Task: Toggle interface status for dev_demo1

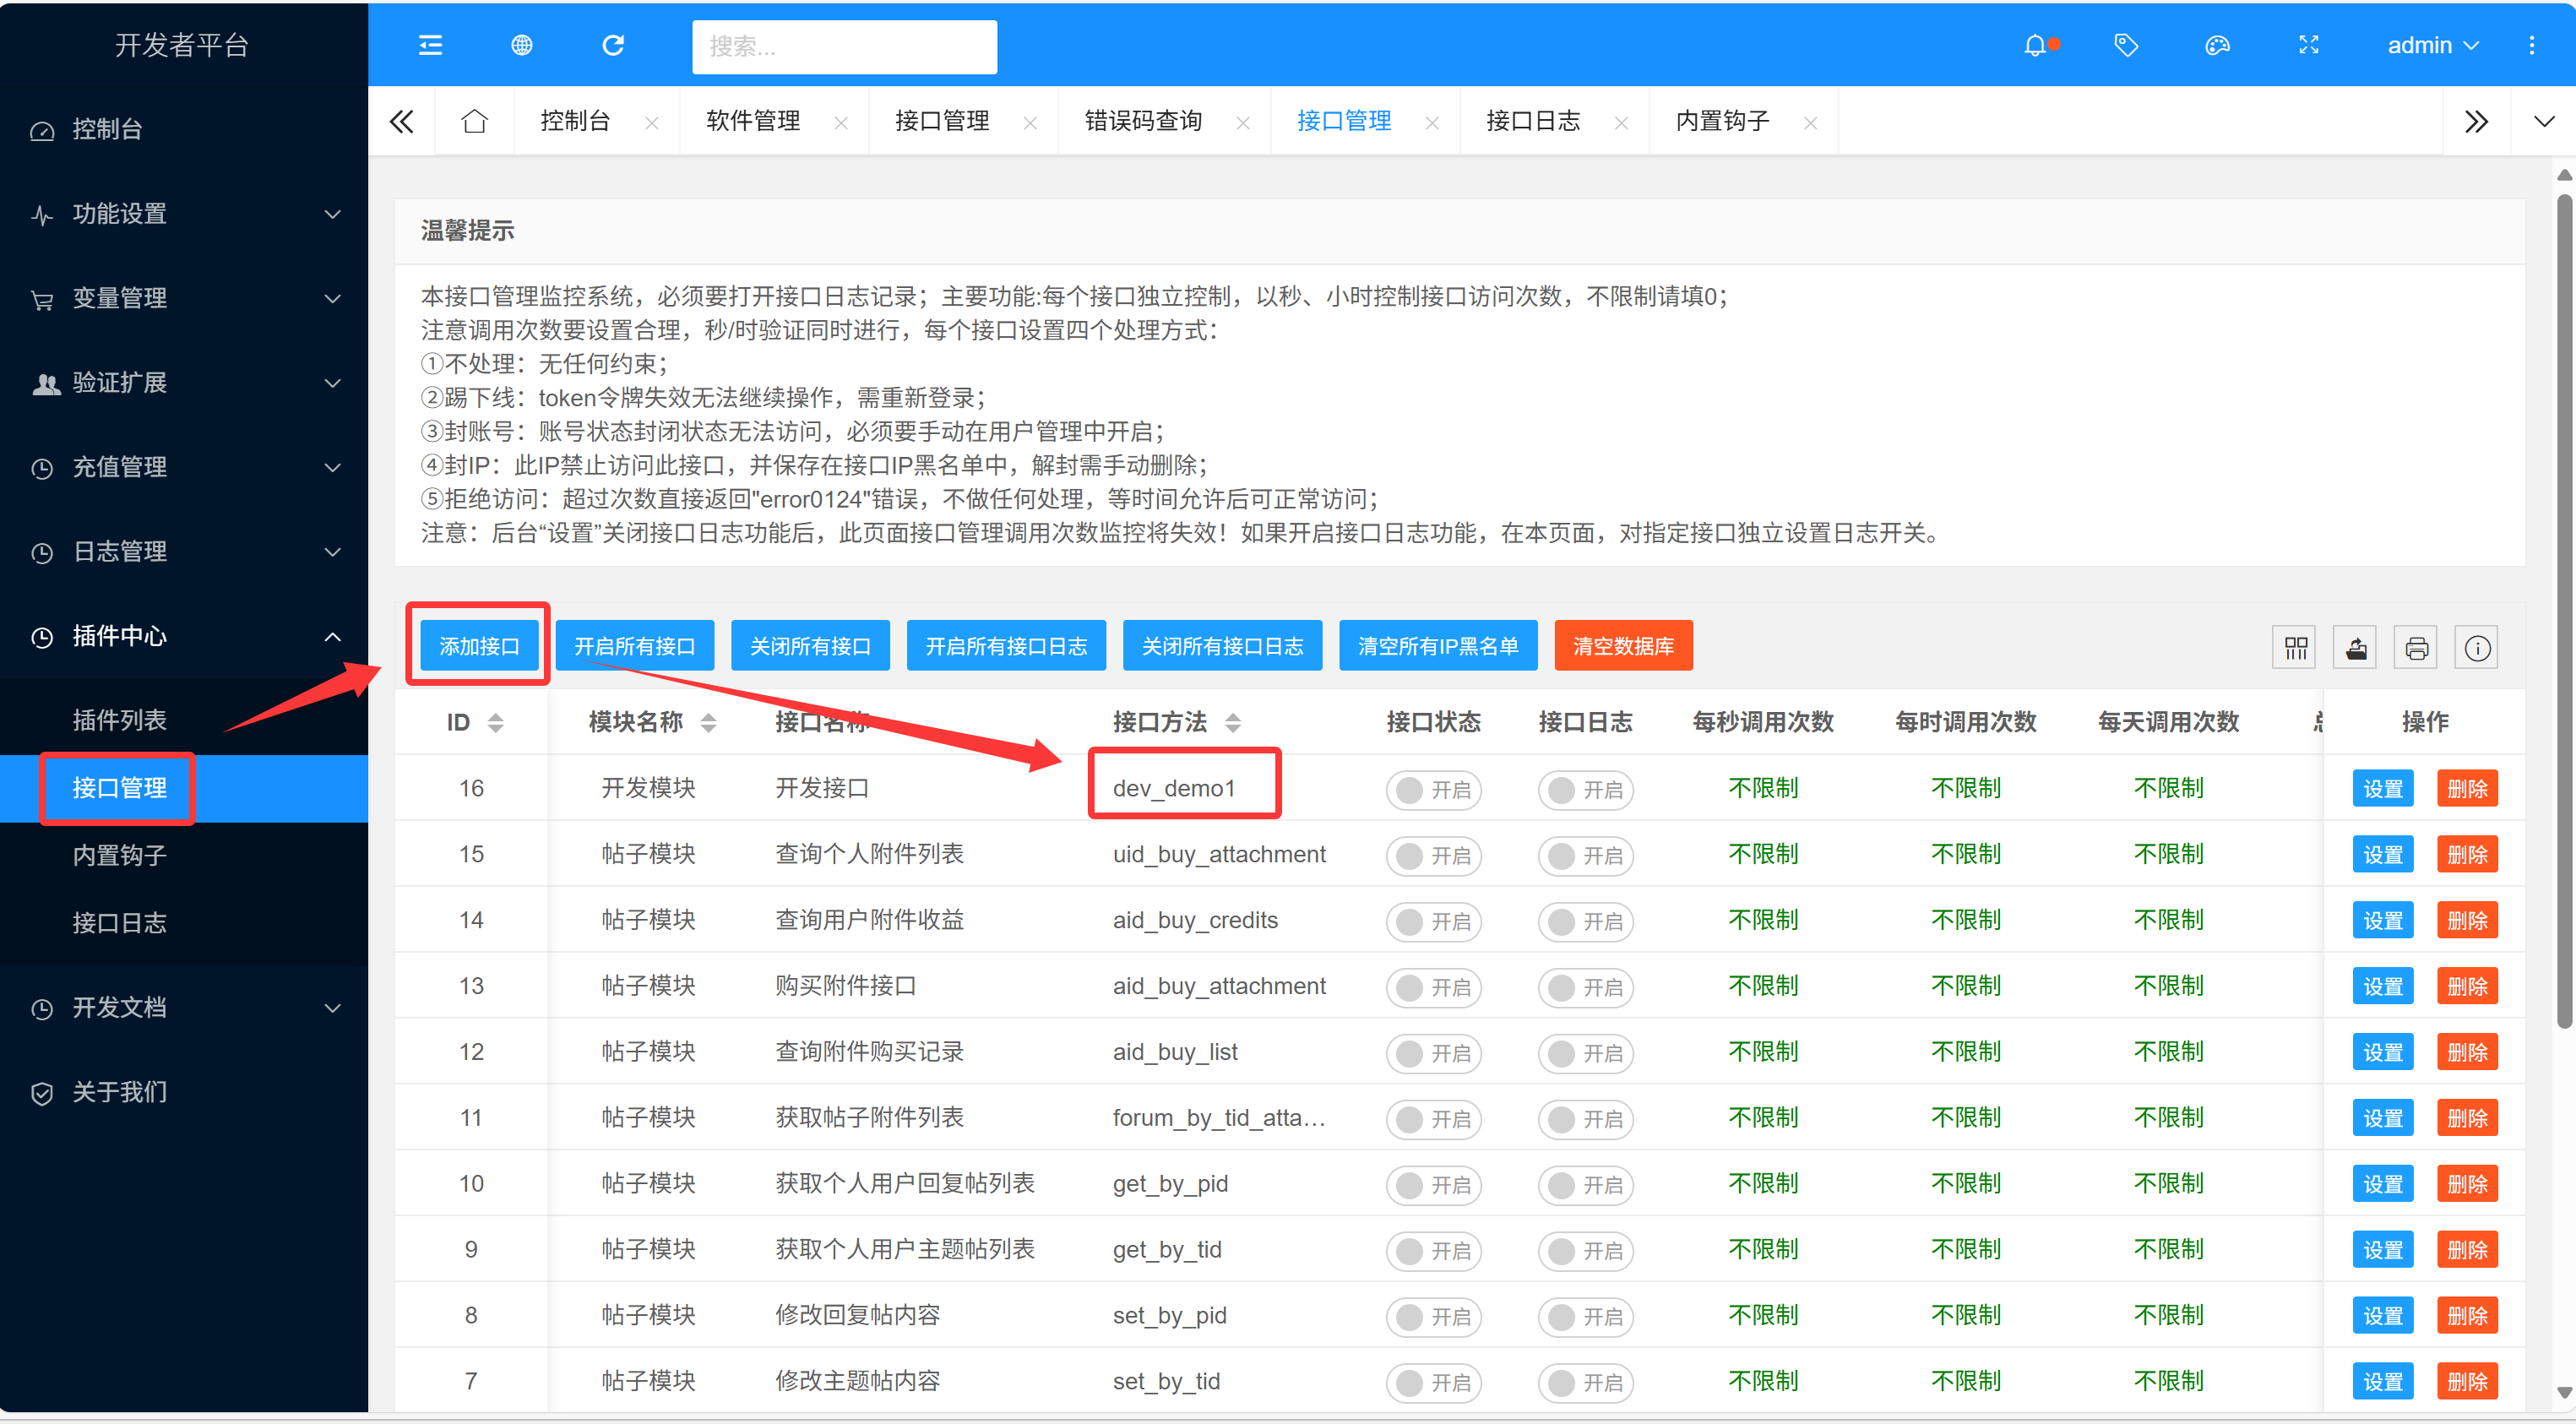Action: pyautogui.click(x=1432, y=789)
